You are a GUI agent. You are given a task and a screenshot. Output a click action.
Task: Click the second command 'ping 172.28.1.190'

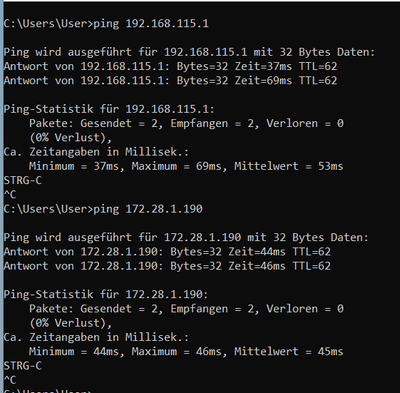(148, 209)
